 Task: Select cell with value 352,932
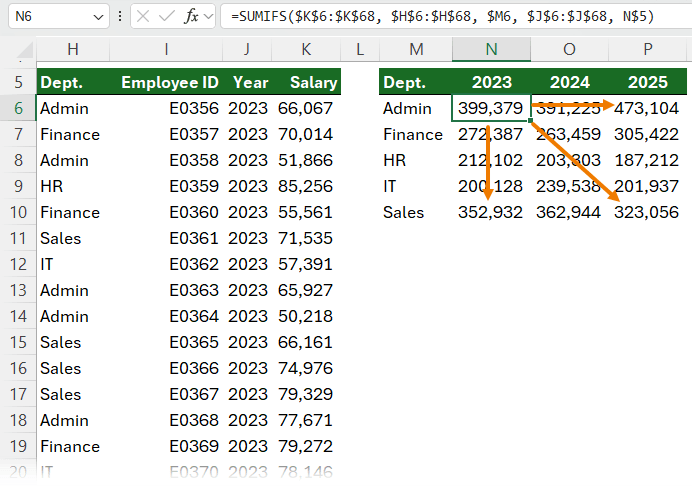pos(491,212)
